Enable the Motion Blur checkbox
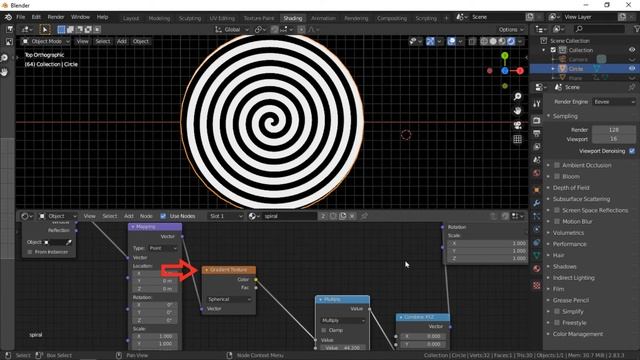Image resolution: width=640 pixels, height=360 pixels. click(557, 221)
